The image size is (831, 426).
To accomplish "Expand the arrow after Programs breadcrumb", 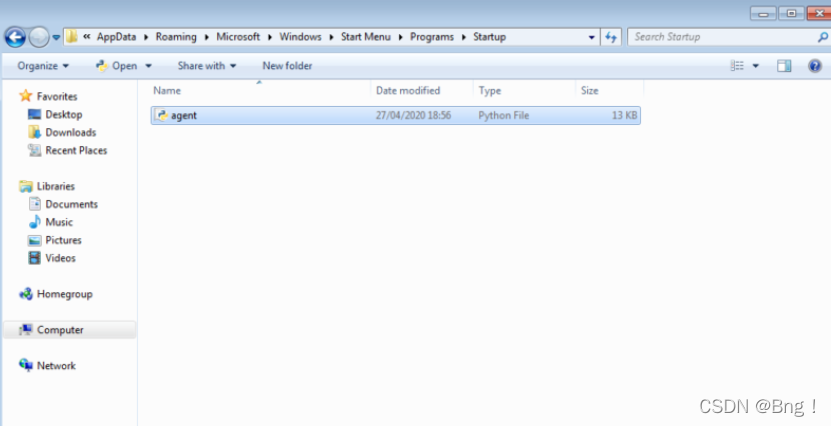I will coord(463,37).
